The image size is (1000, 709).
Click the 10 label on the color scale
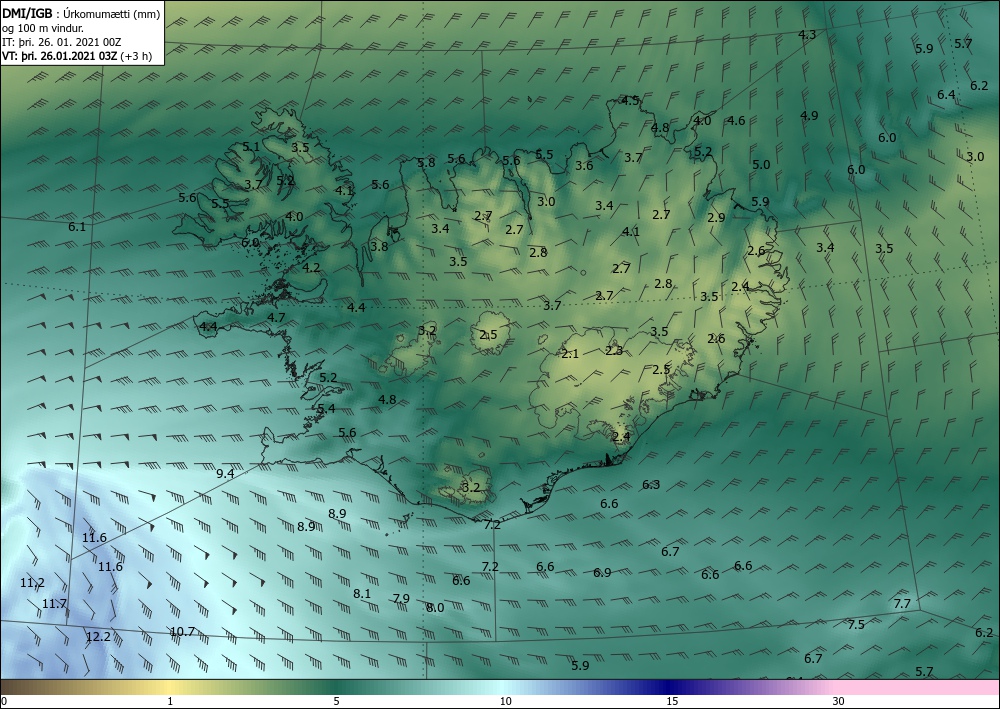(x=505, y=702)
